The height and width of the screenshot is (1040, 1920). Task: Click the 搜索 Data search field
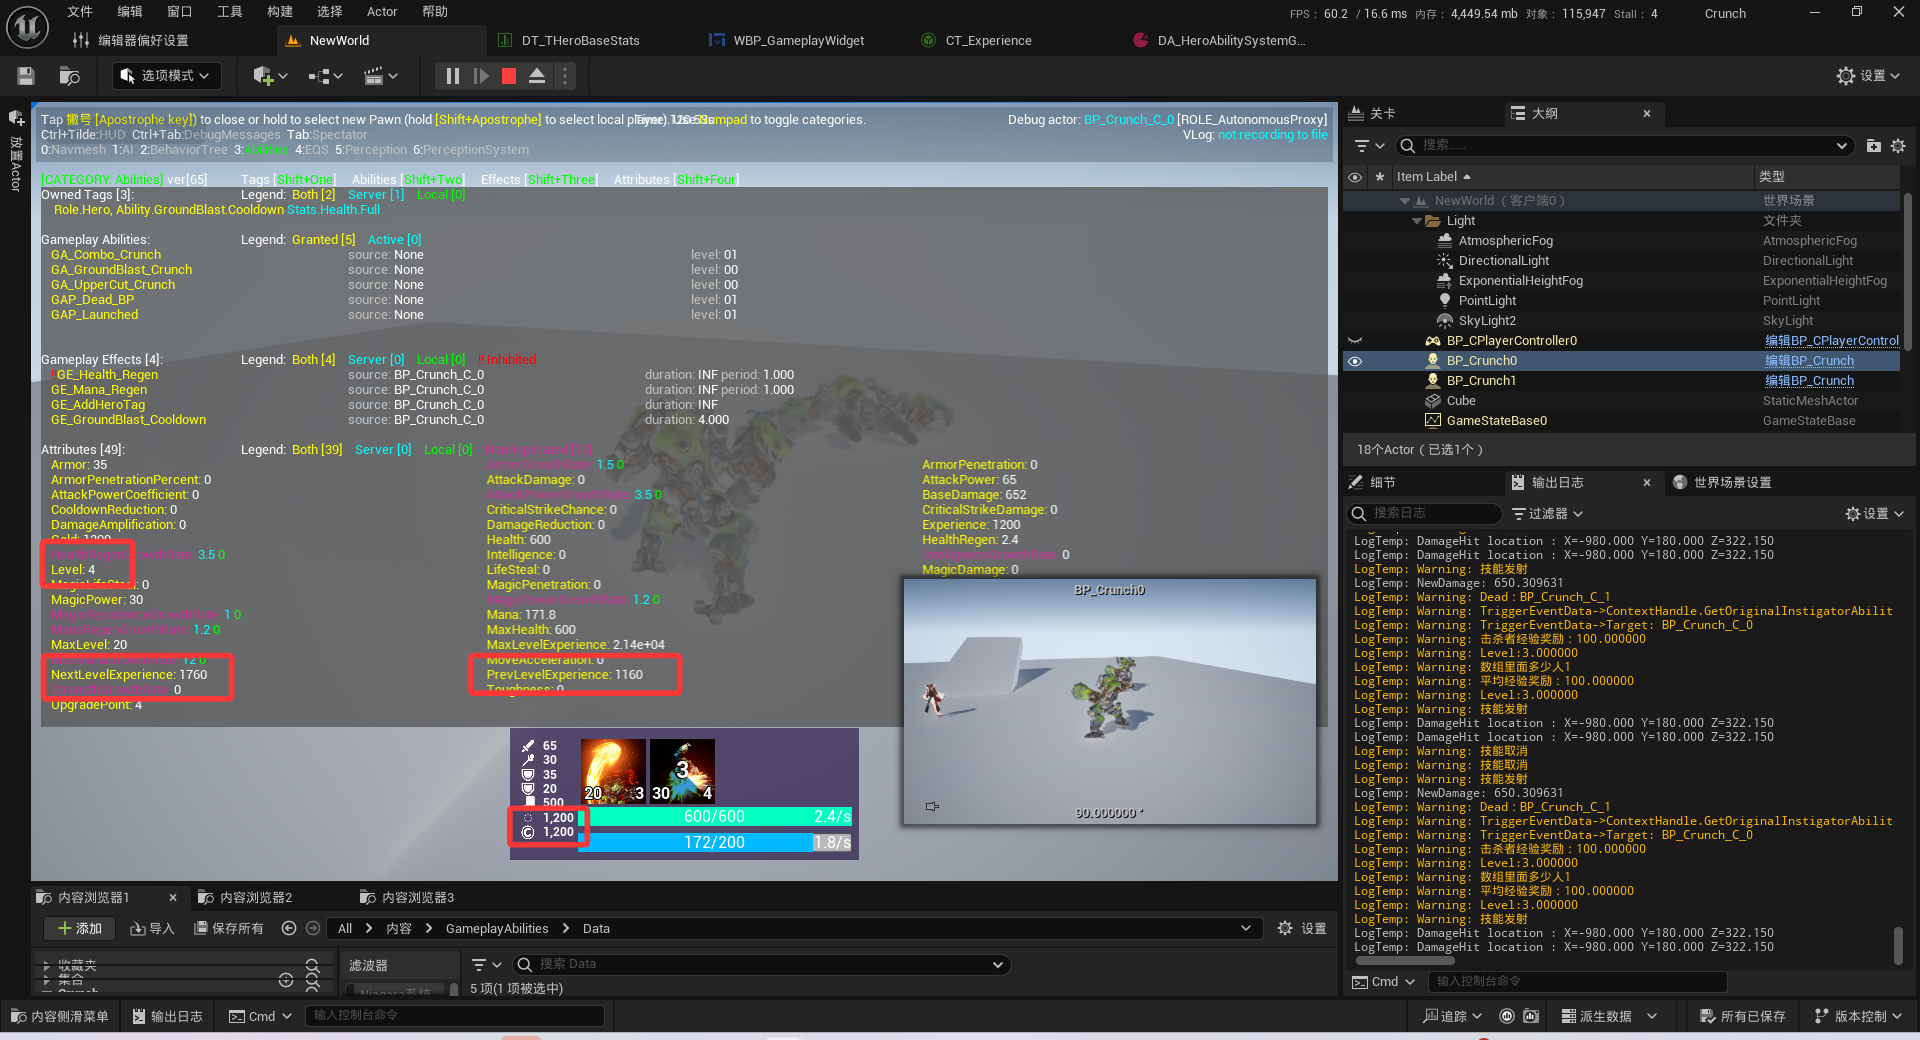(761, 965)
